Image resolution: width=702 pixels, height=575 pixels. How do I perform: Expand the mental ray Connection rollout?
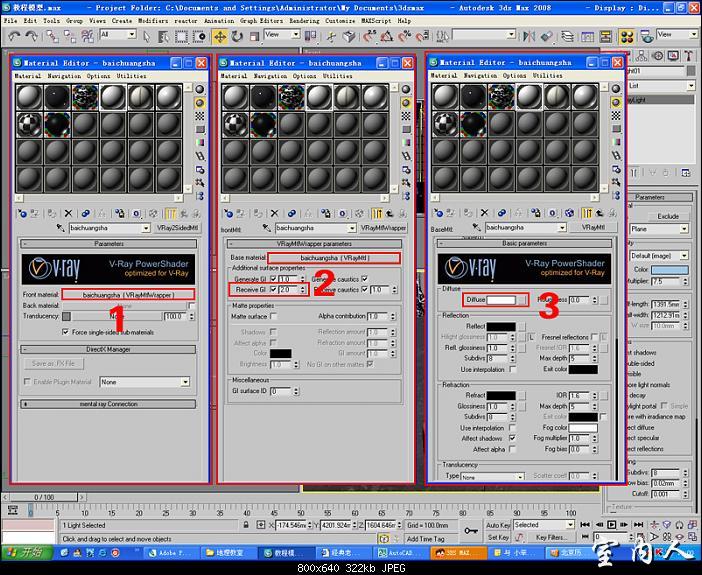coord(108,404)
